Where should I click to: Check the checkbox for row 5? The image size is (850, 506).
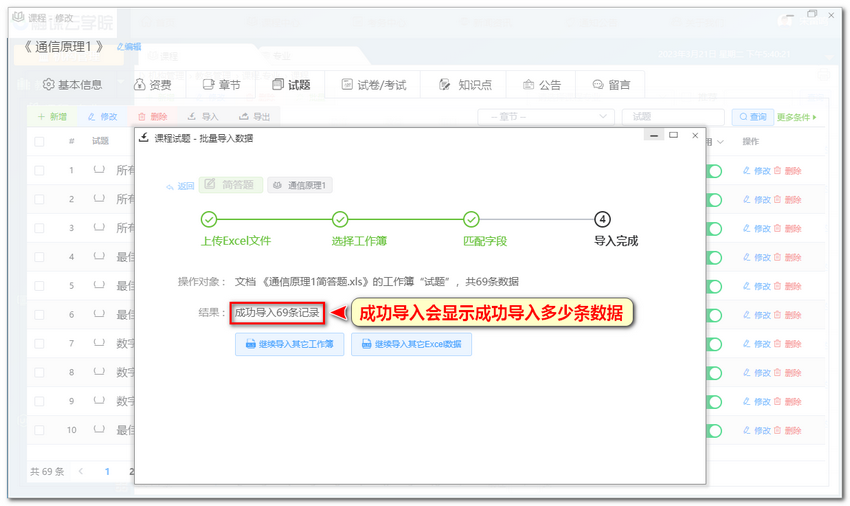[40, 286]
